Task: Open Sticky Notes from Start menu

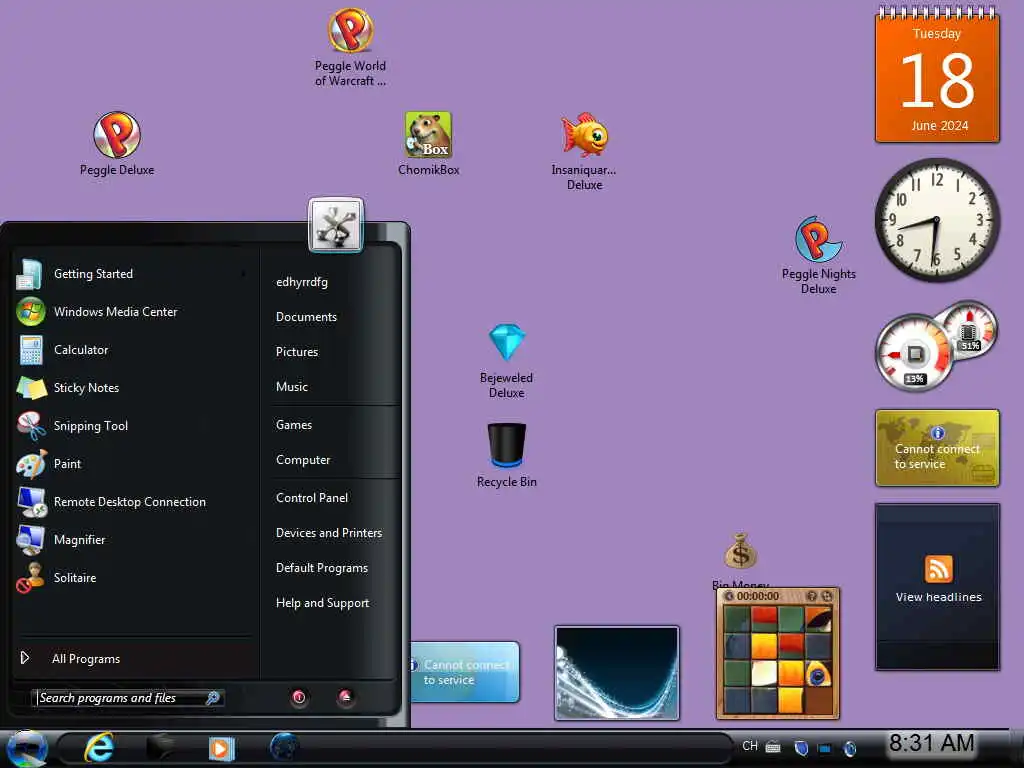Action: tap(131, 388)
